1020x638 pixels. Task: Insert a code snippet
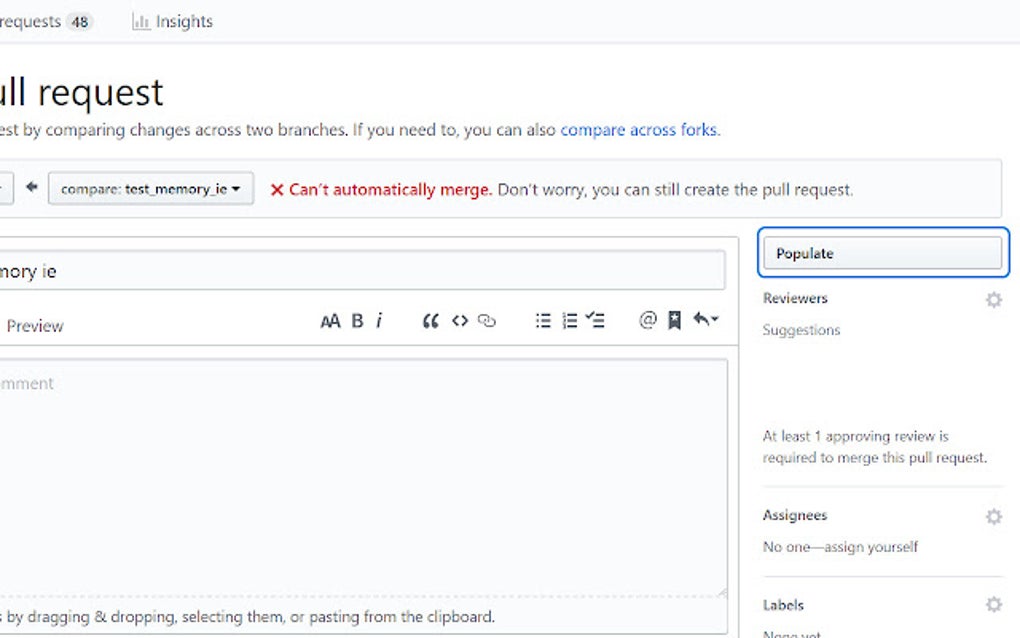pyautogui.click(x=460, y=320)
